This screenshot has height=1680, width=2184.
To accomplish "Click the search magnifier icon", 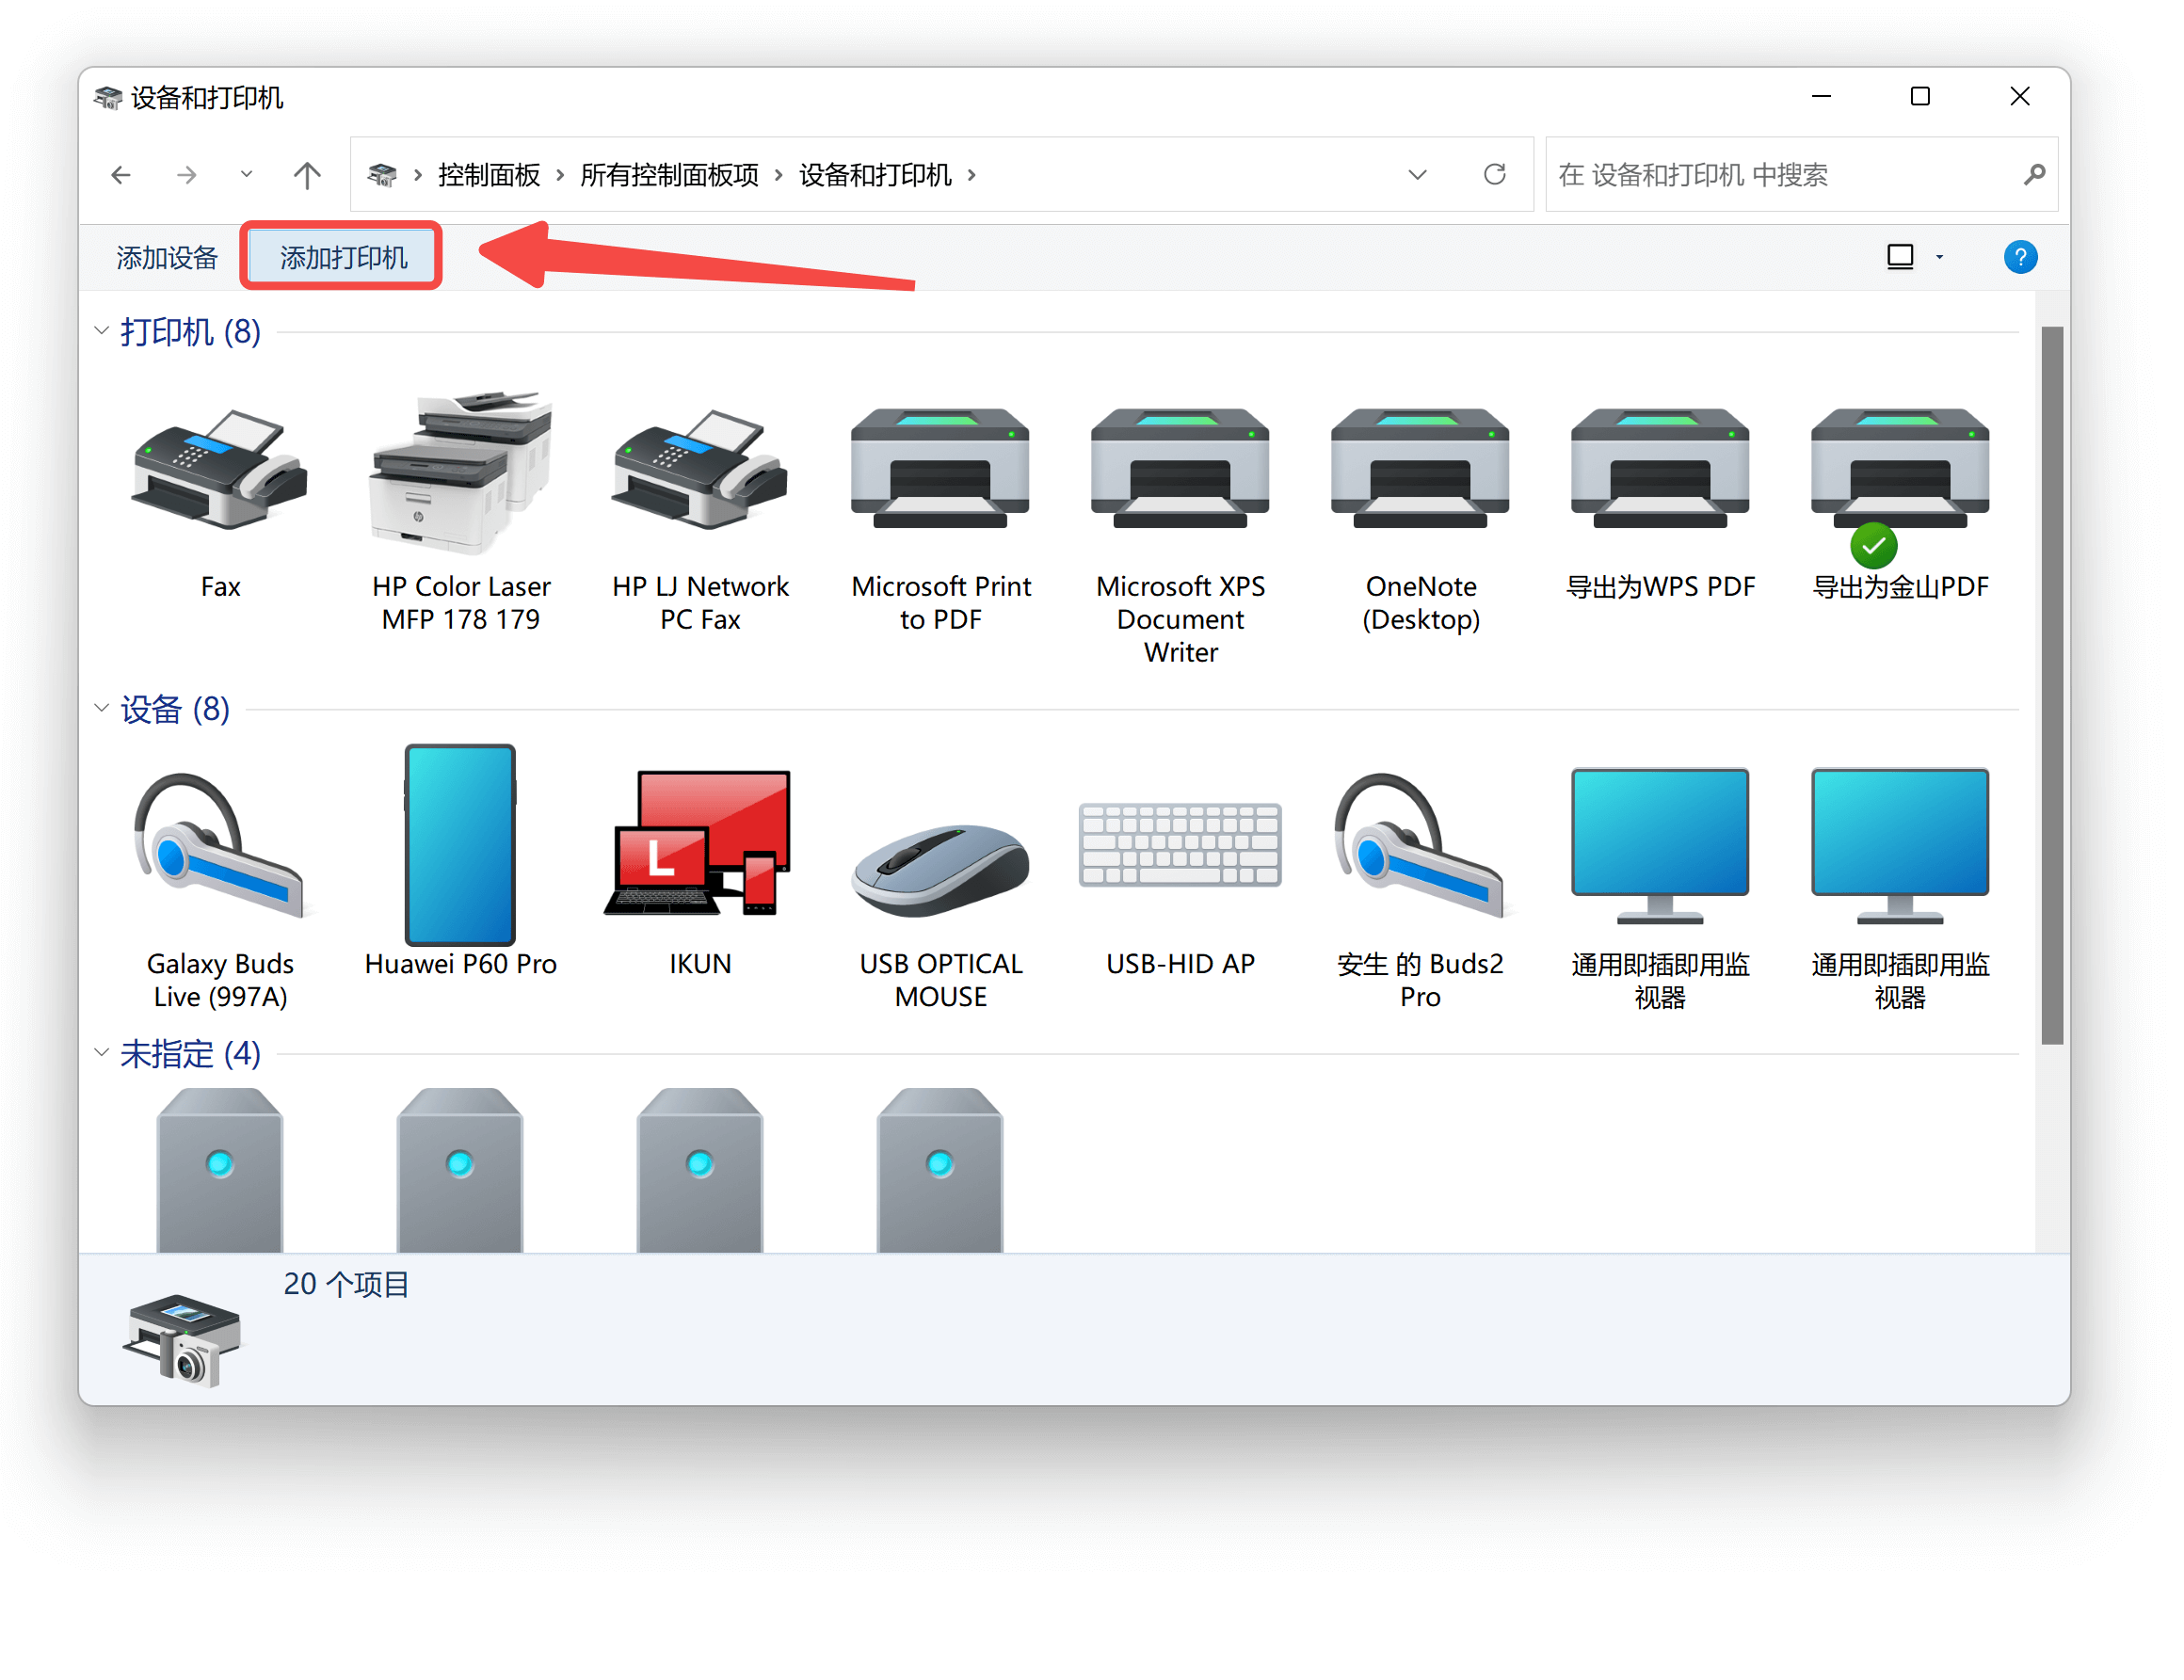I will (2034, 175).
